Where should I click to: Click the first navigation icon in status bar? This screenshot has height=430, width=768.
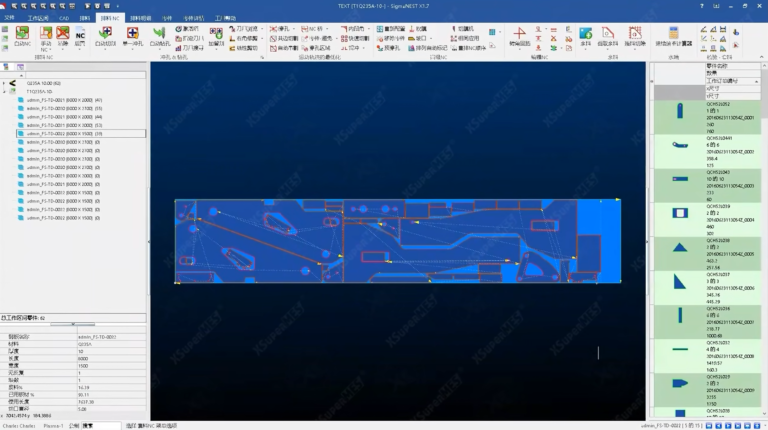pyautogui.click(x=709, y=426)
